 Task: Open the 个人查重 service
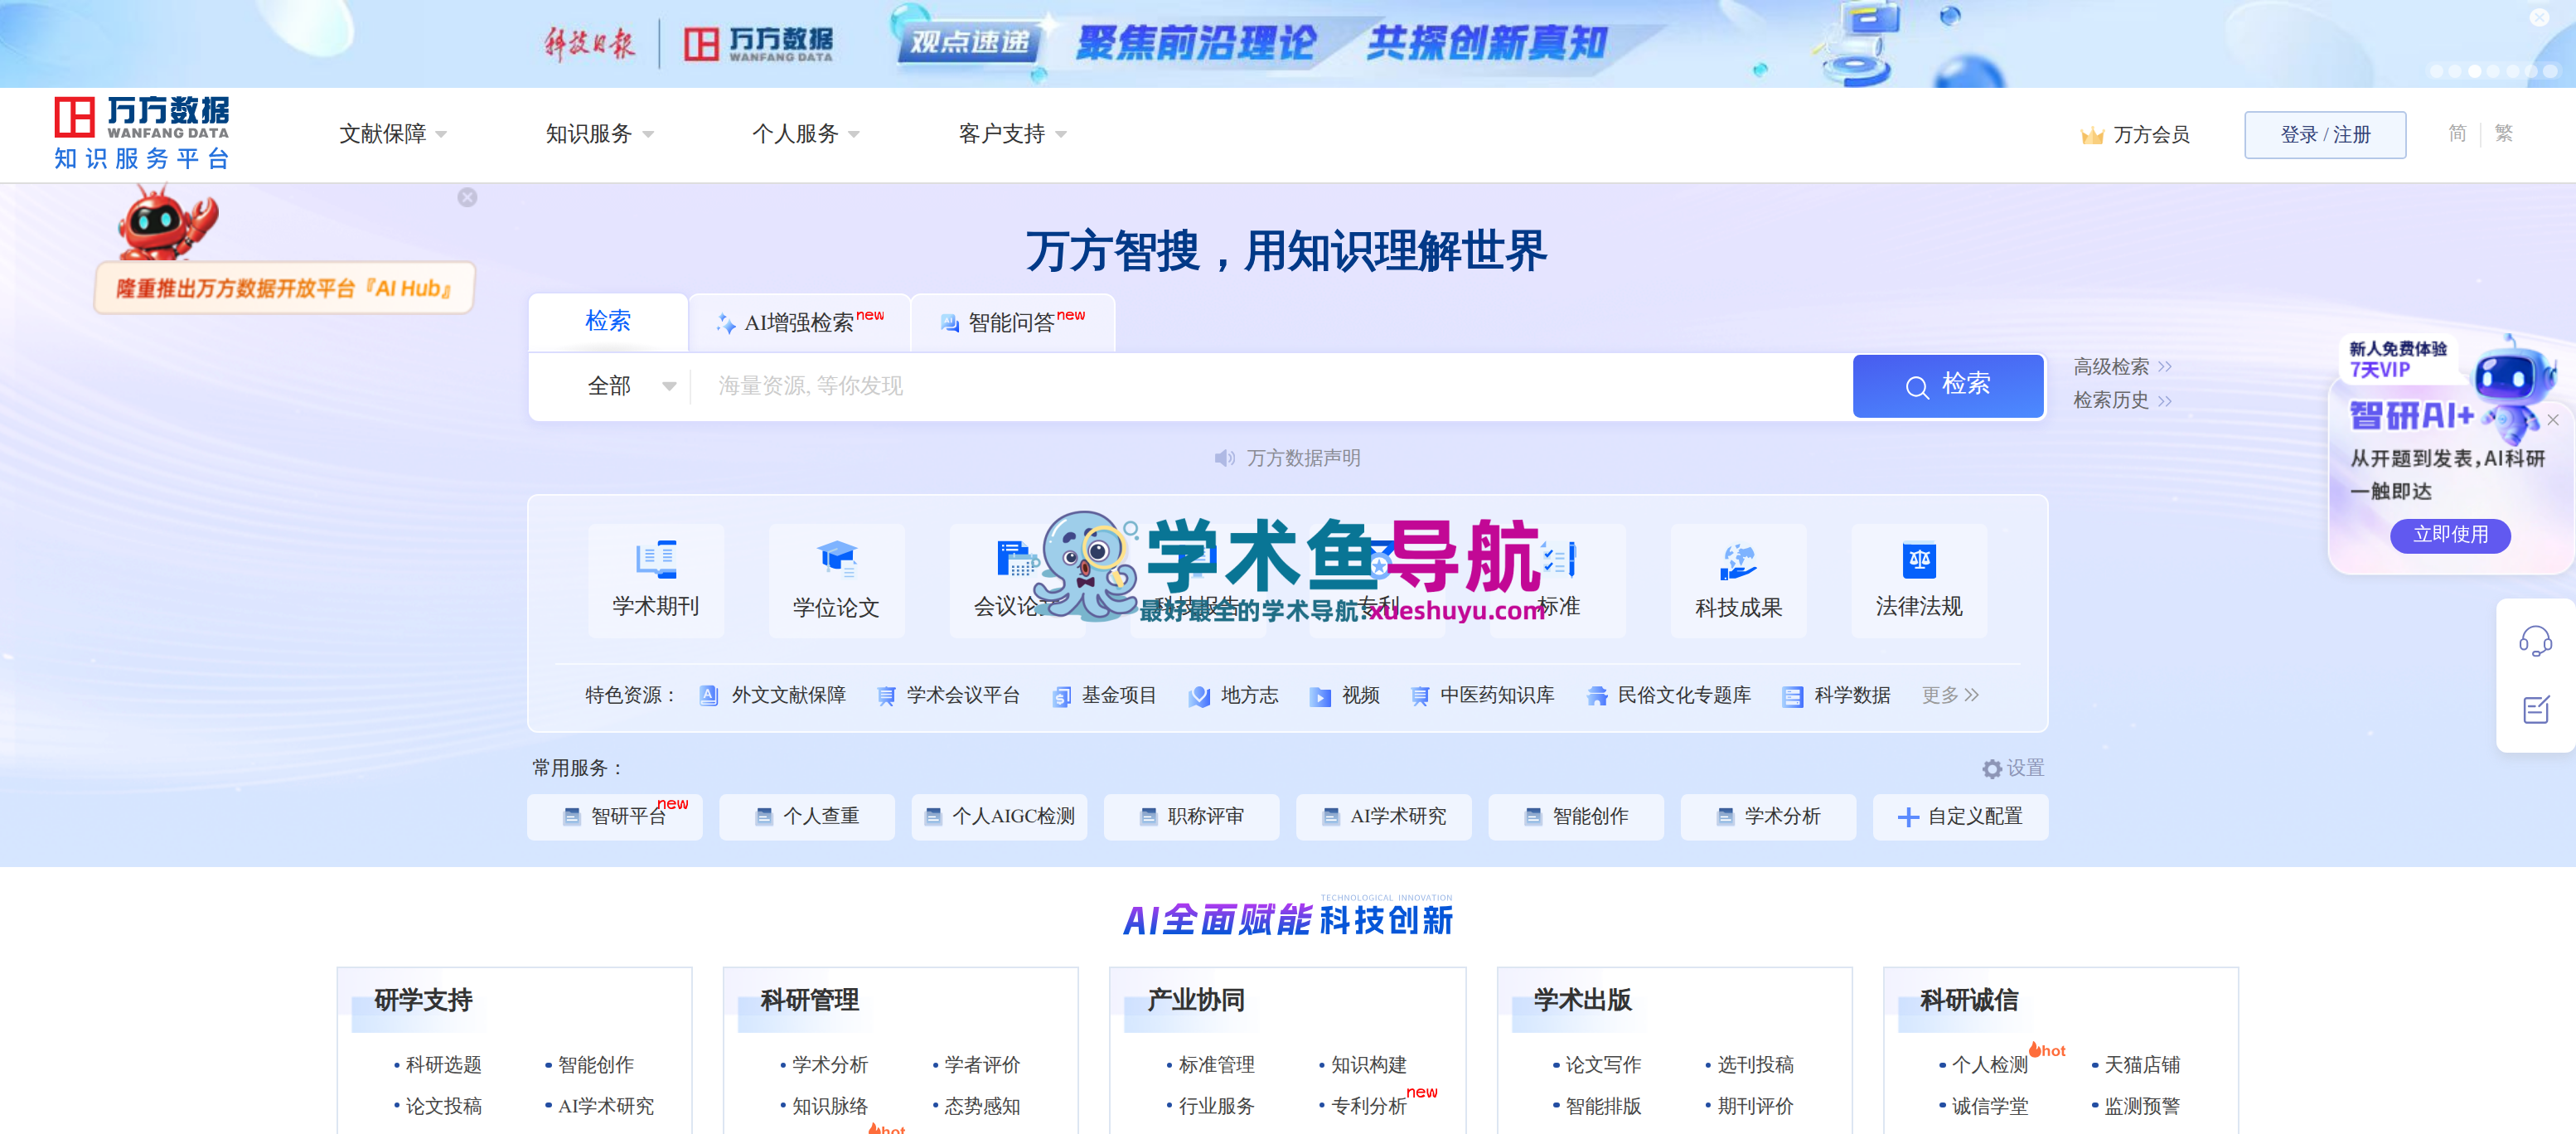pos(807,817)
